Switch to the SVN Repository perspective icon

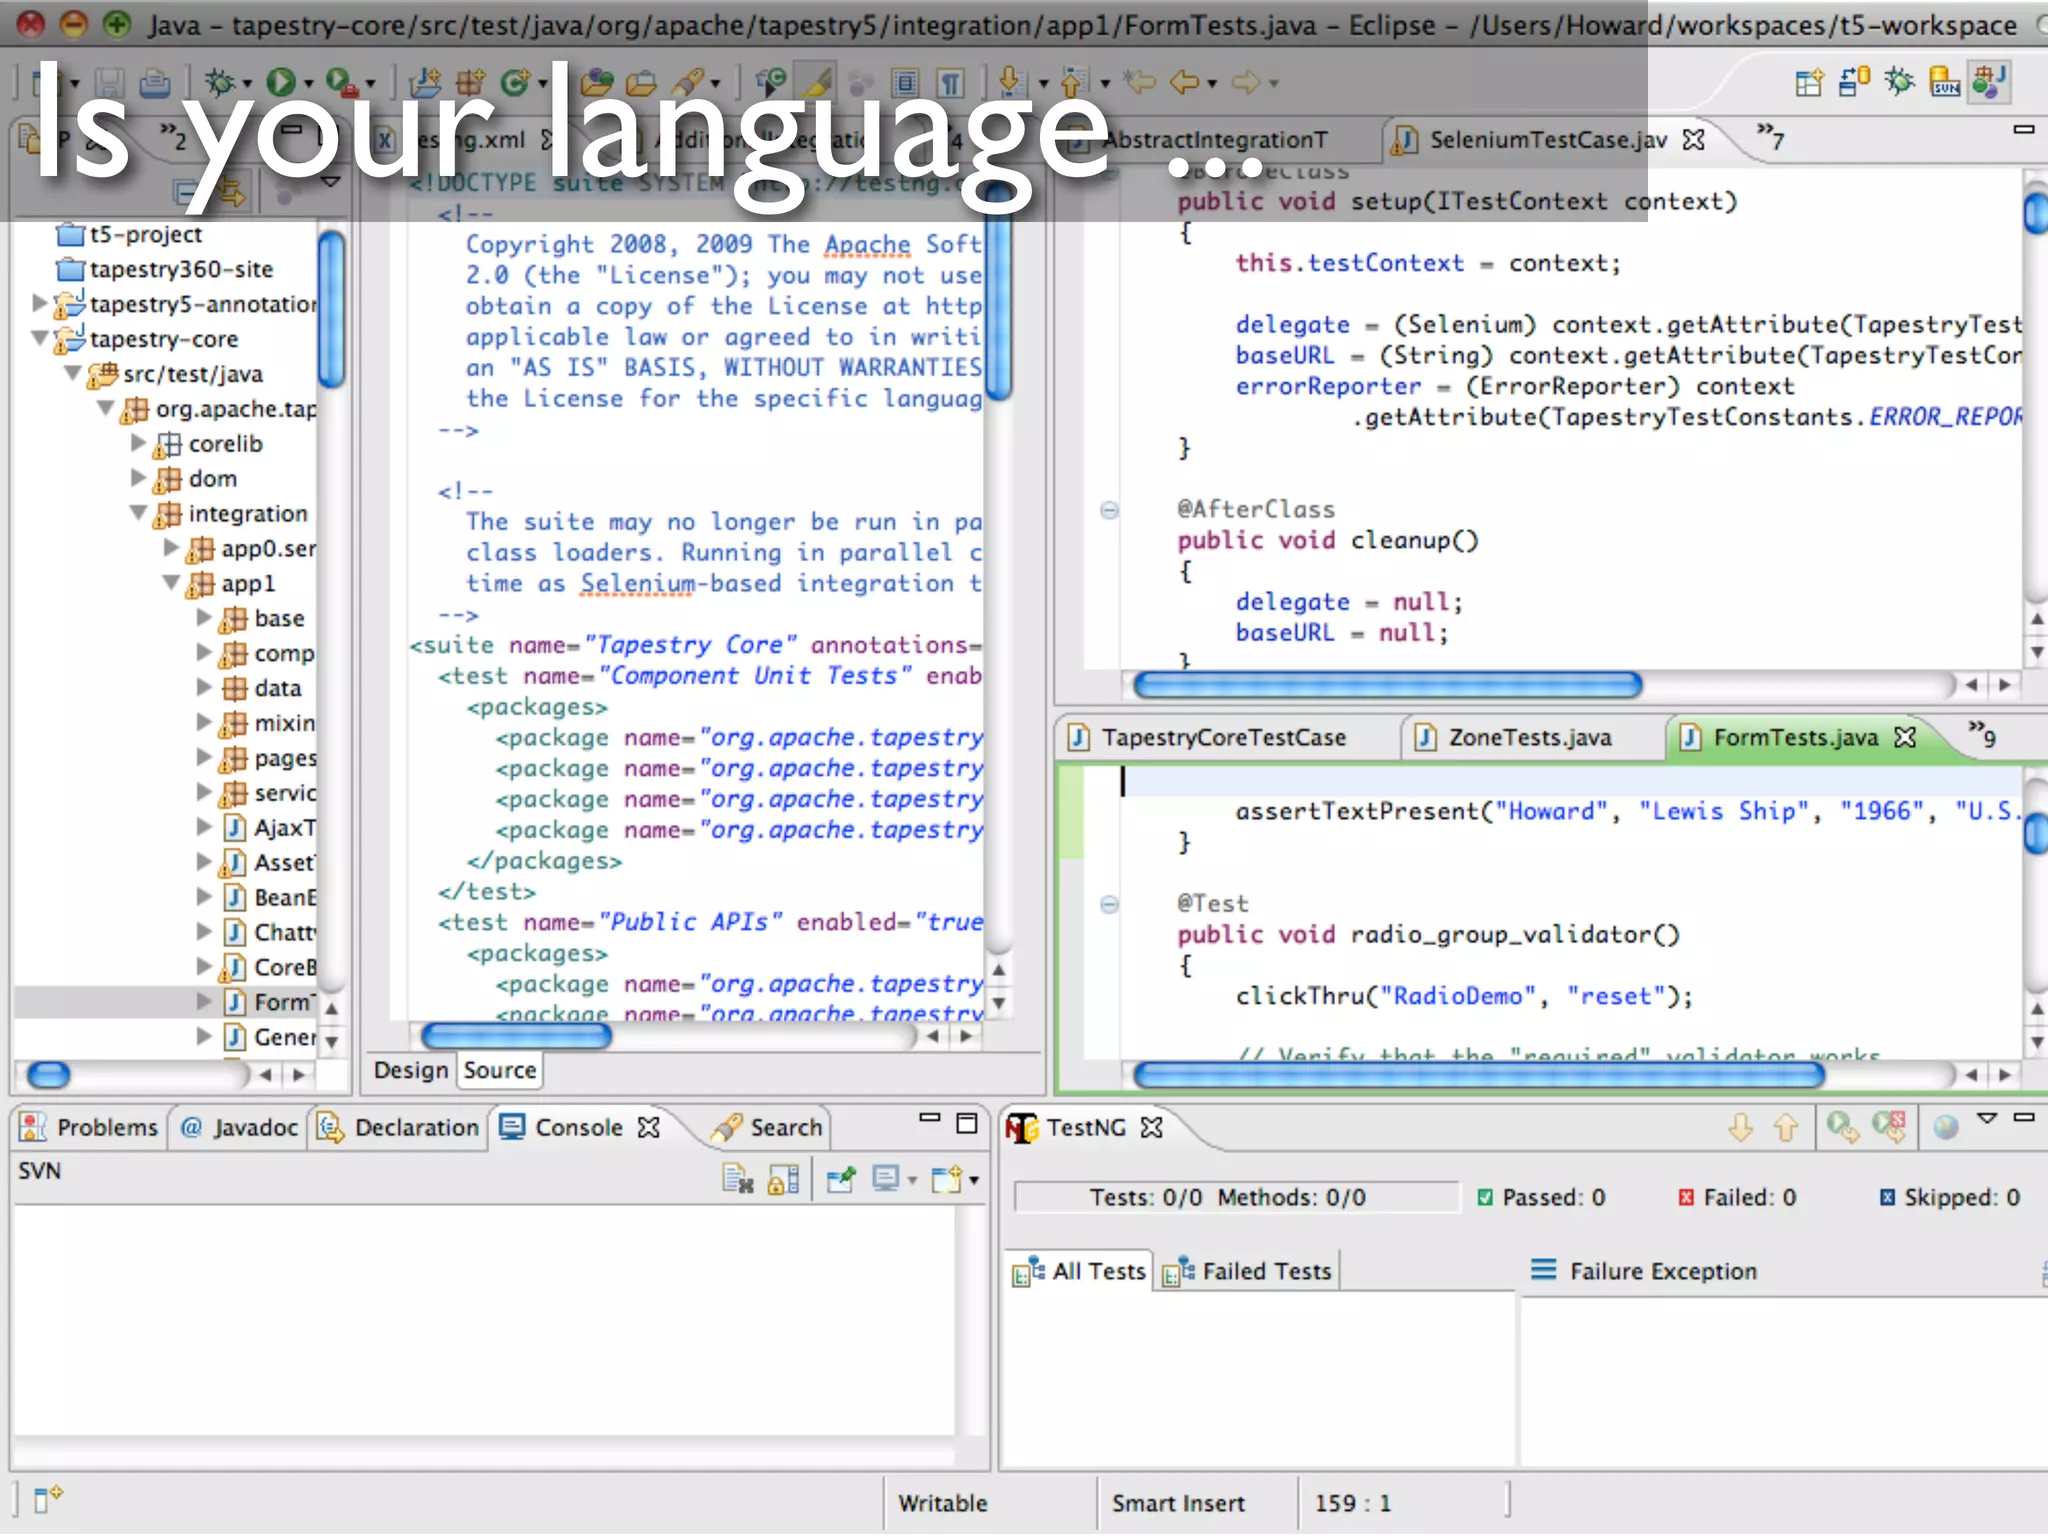1945,82
